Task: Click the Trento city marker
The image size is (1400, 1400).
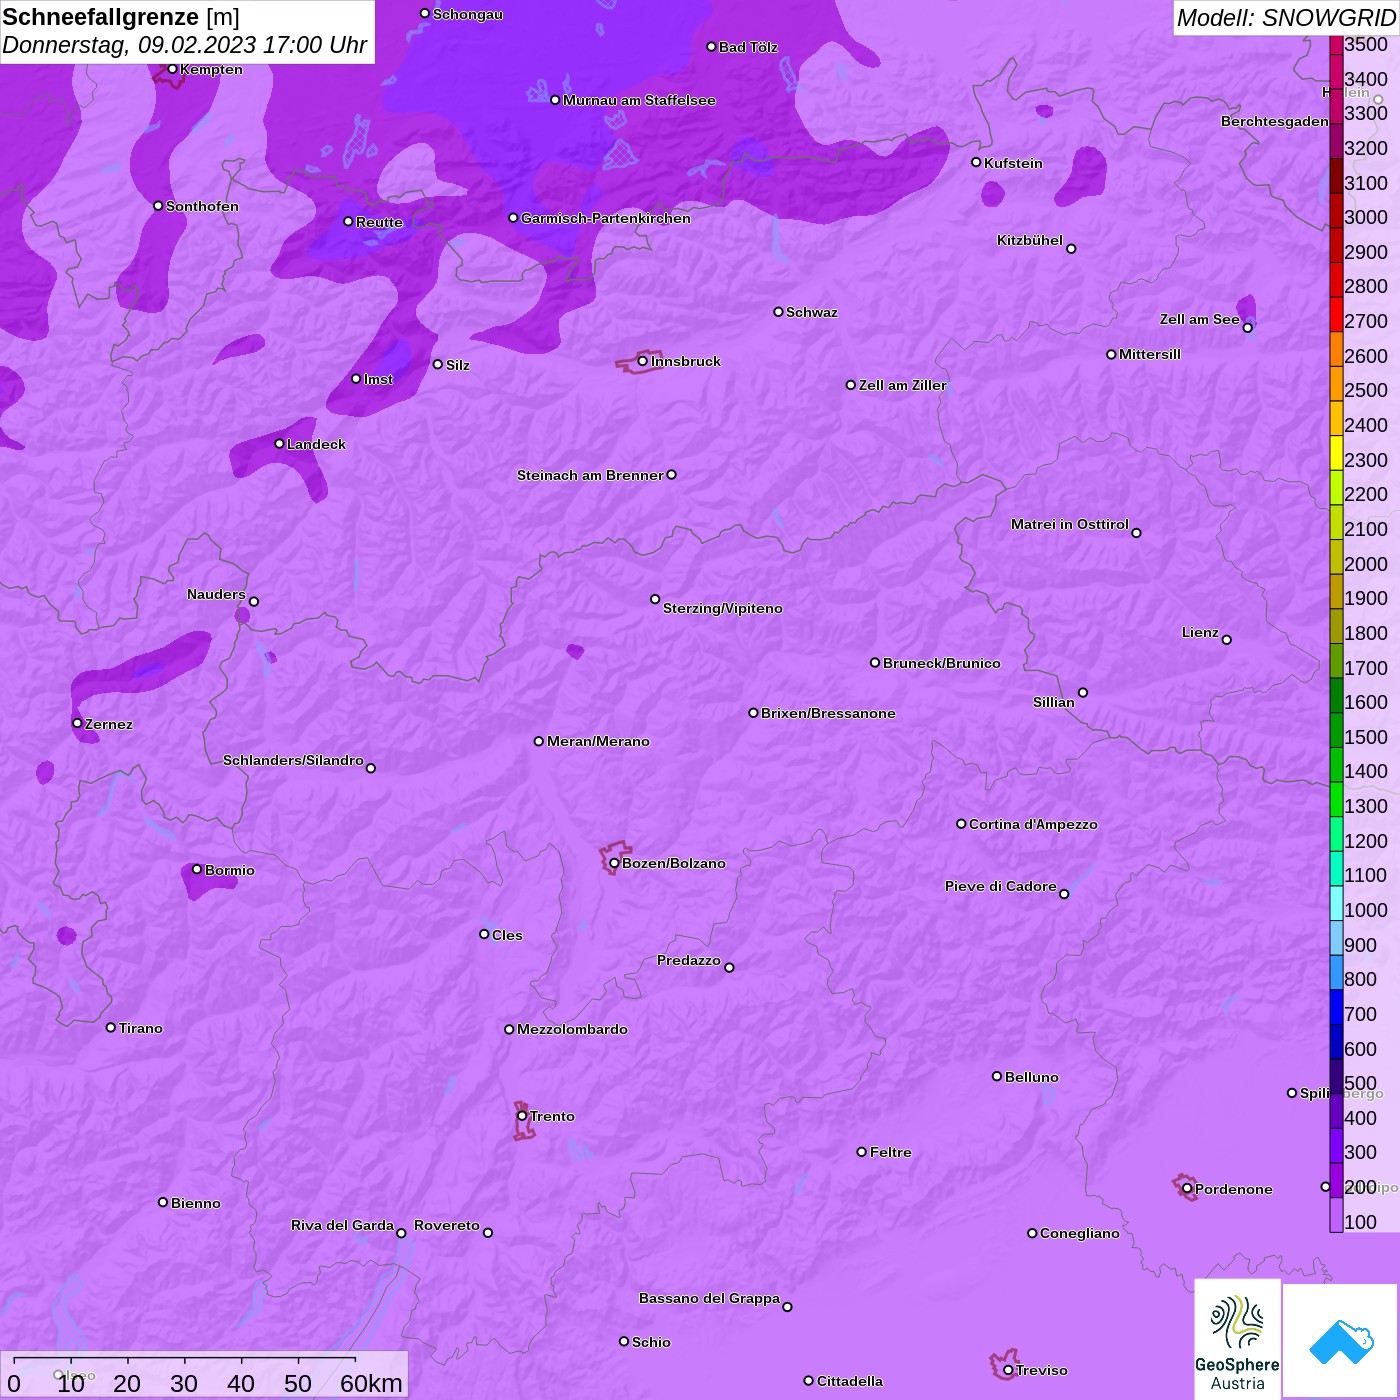Action: [x=522, y=1116]
